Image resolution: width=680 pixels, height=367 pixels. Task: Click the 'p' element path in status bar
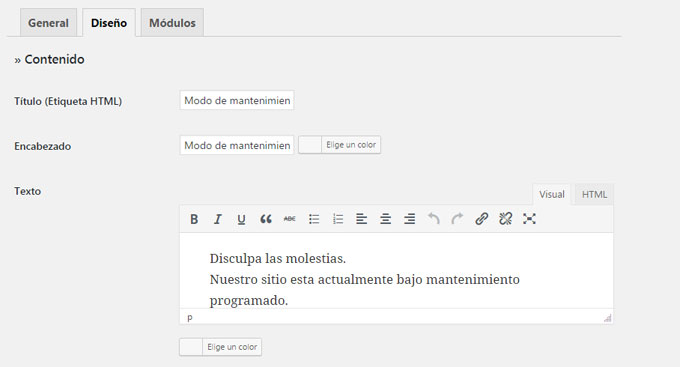[x=190, y=318]
